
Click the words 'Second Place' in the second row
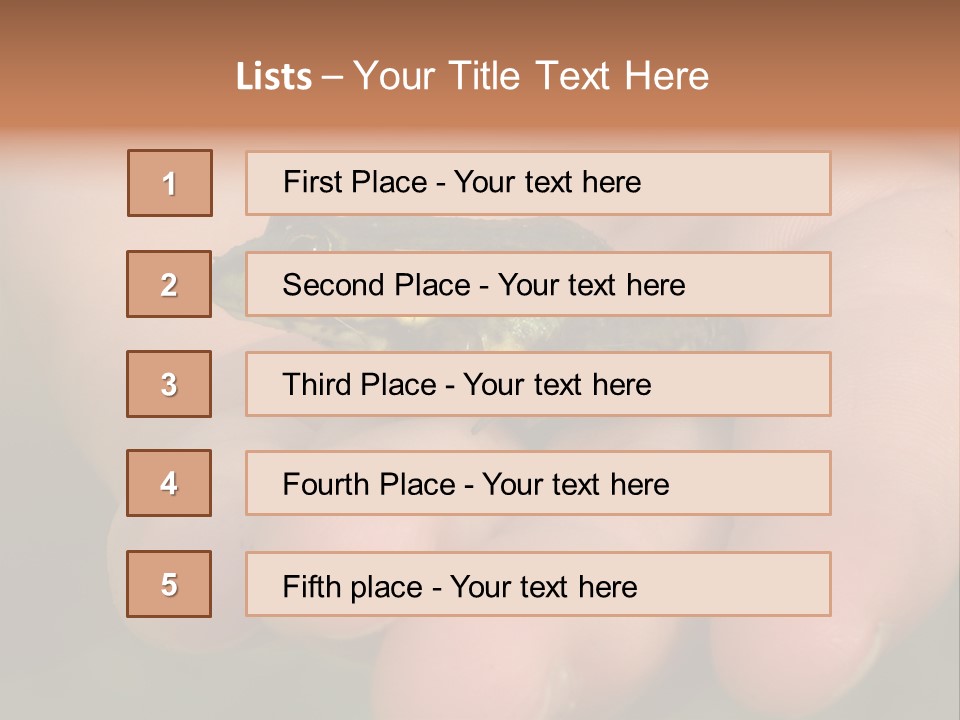[377, 285]
